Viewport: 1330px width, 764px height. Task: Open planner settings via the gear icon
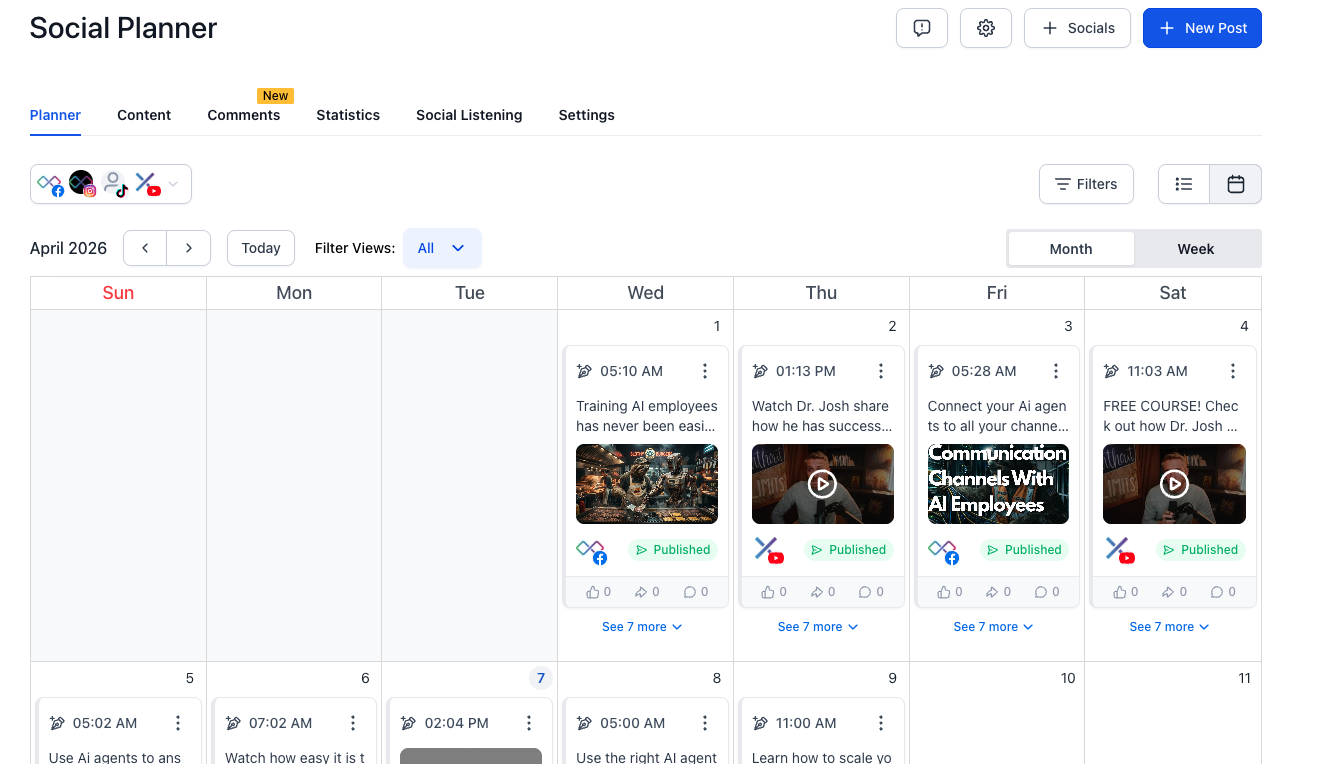(x=985, y=28)
